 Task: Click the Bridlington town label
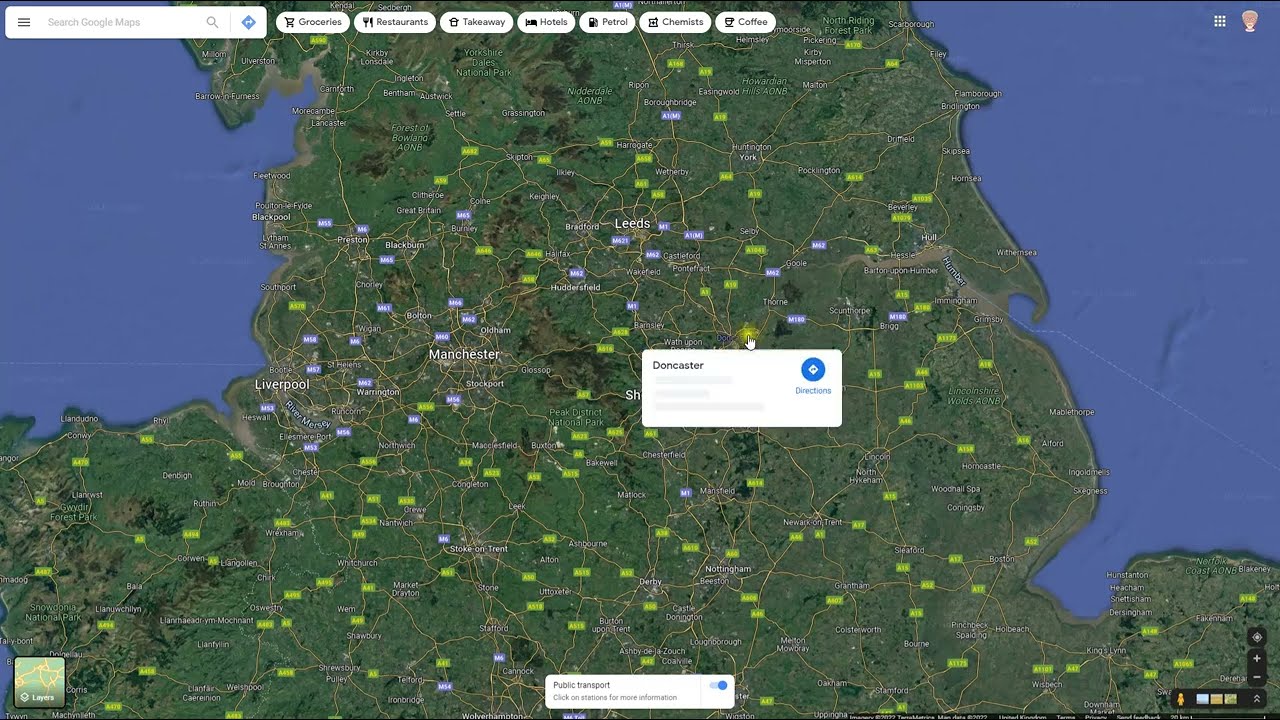[x=961, y=107]
